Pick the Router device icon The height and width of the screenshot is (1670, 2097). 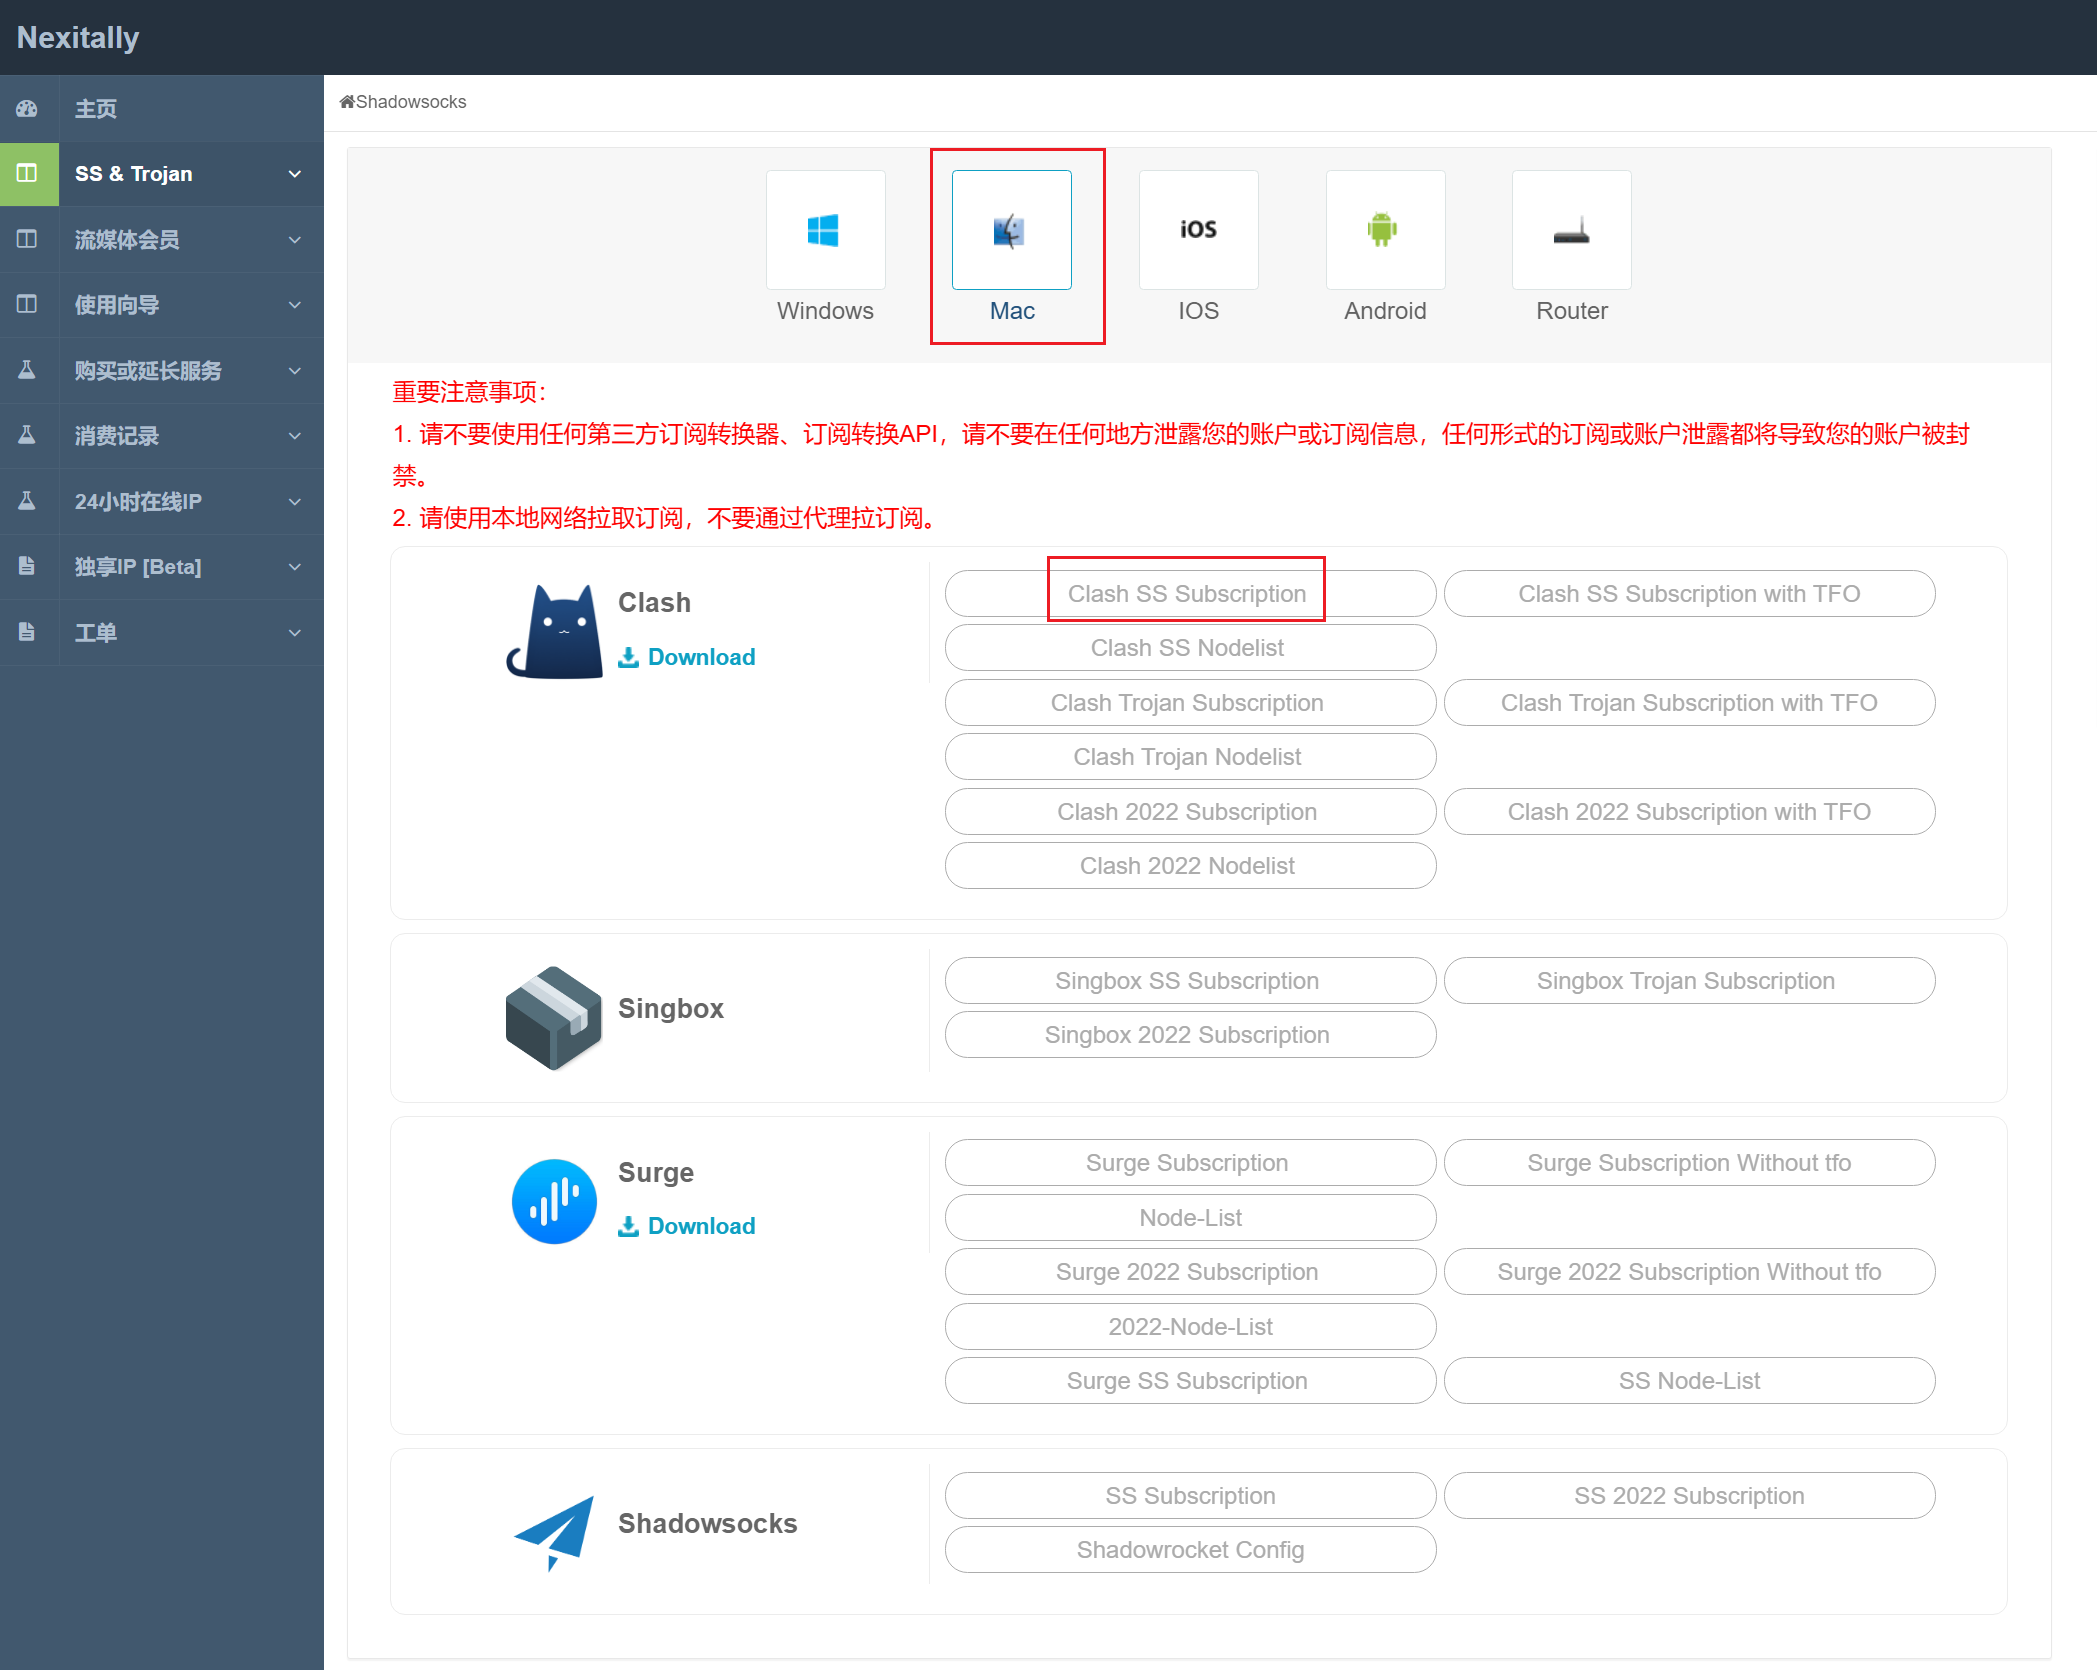click(1571, 231)
